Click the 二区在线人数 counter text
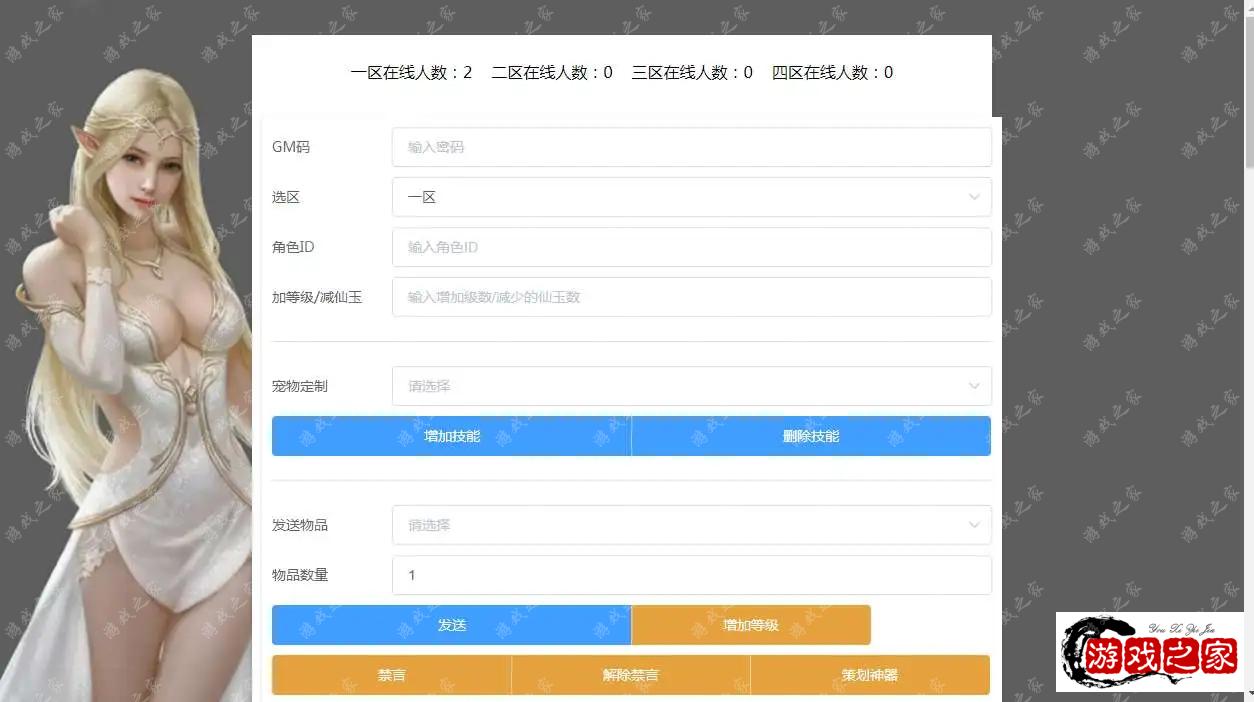 (x=552, y=73)
